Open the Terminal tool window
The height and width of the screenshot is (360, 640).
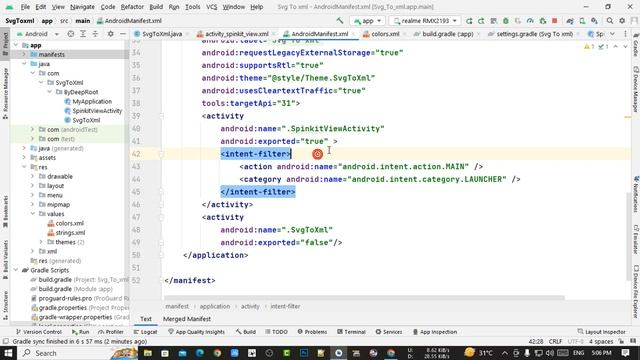(351, 332)
